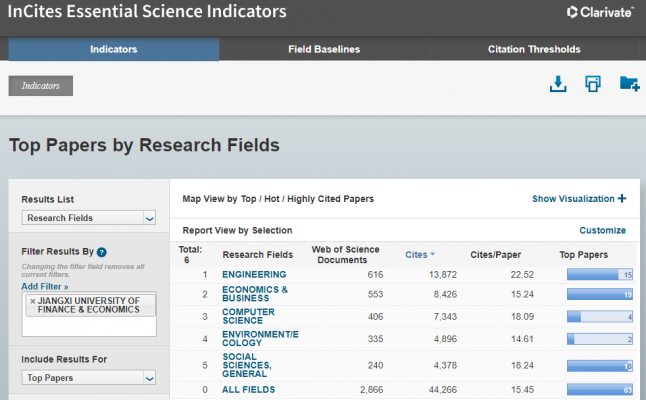The width and height of the screenshot is (646, 400).
Task: Click the Top Papers bar for All Fields
Action: click(x=600, y=390)
